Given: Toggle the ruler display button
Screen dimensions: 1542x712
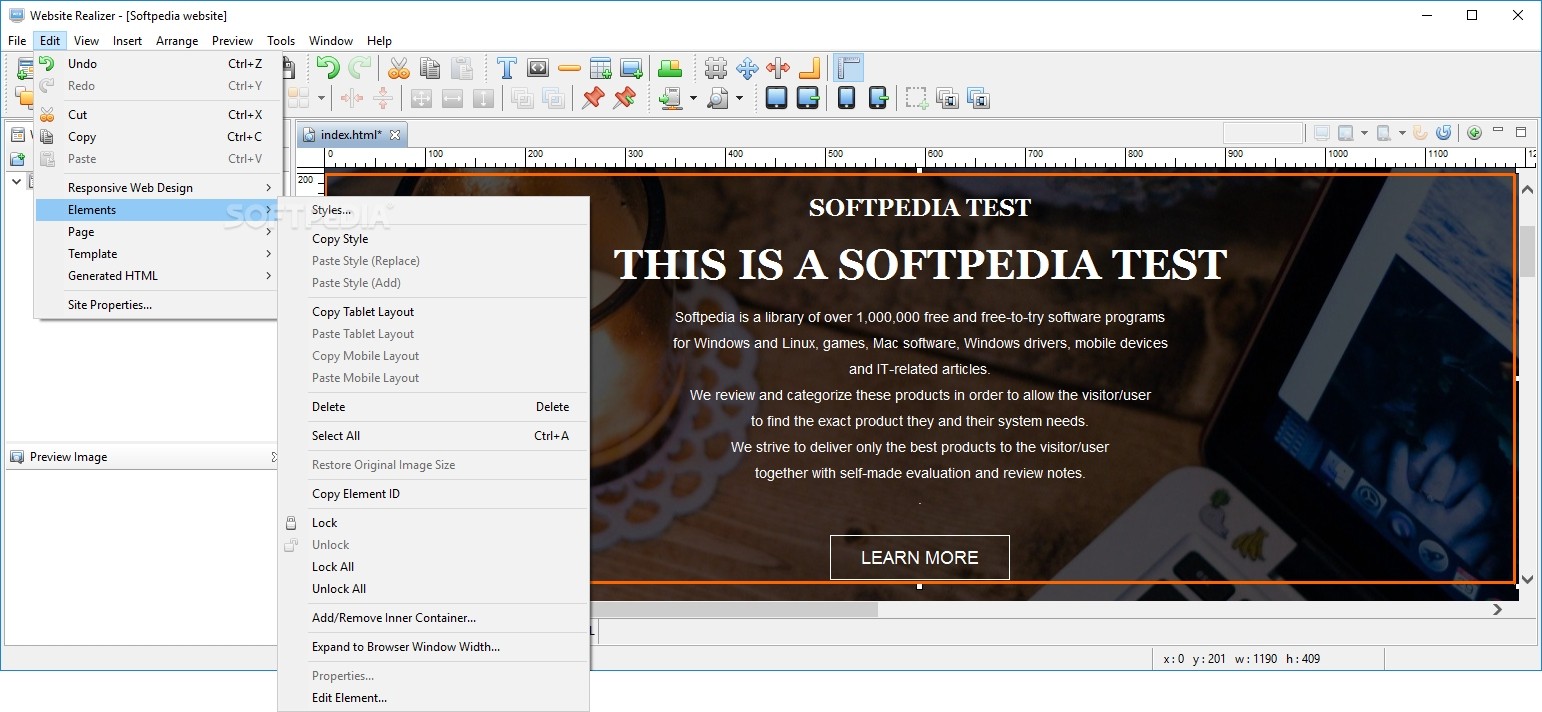Looking at the screenshot, I should click(848, 68).
